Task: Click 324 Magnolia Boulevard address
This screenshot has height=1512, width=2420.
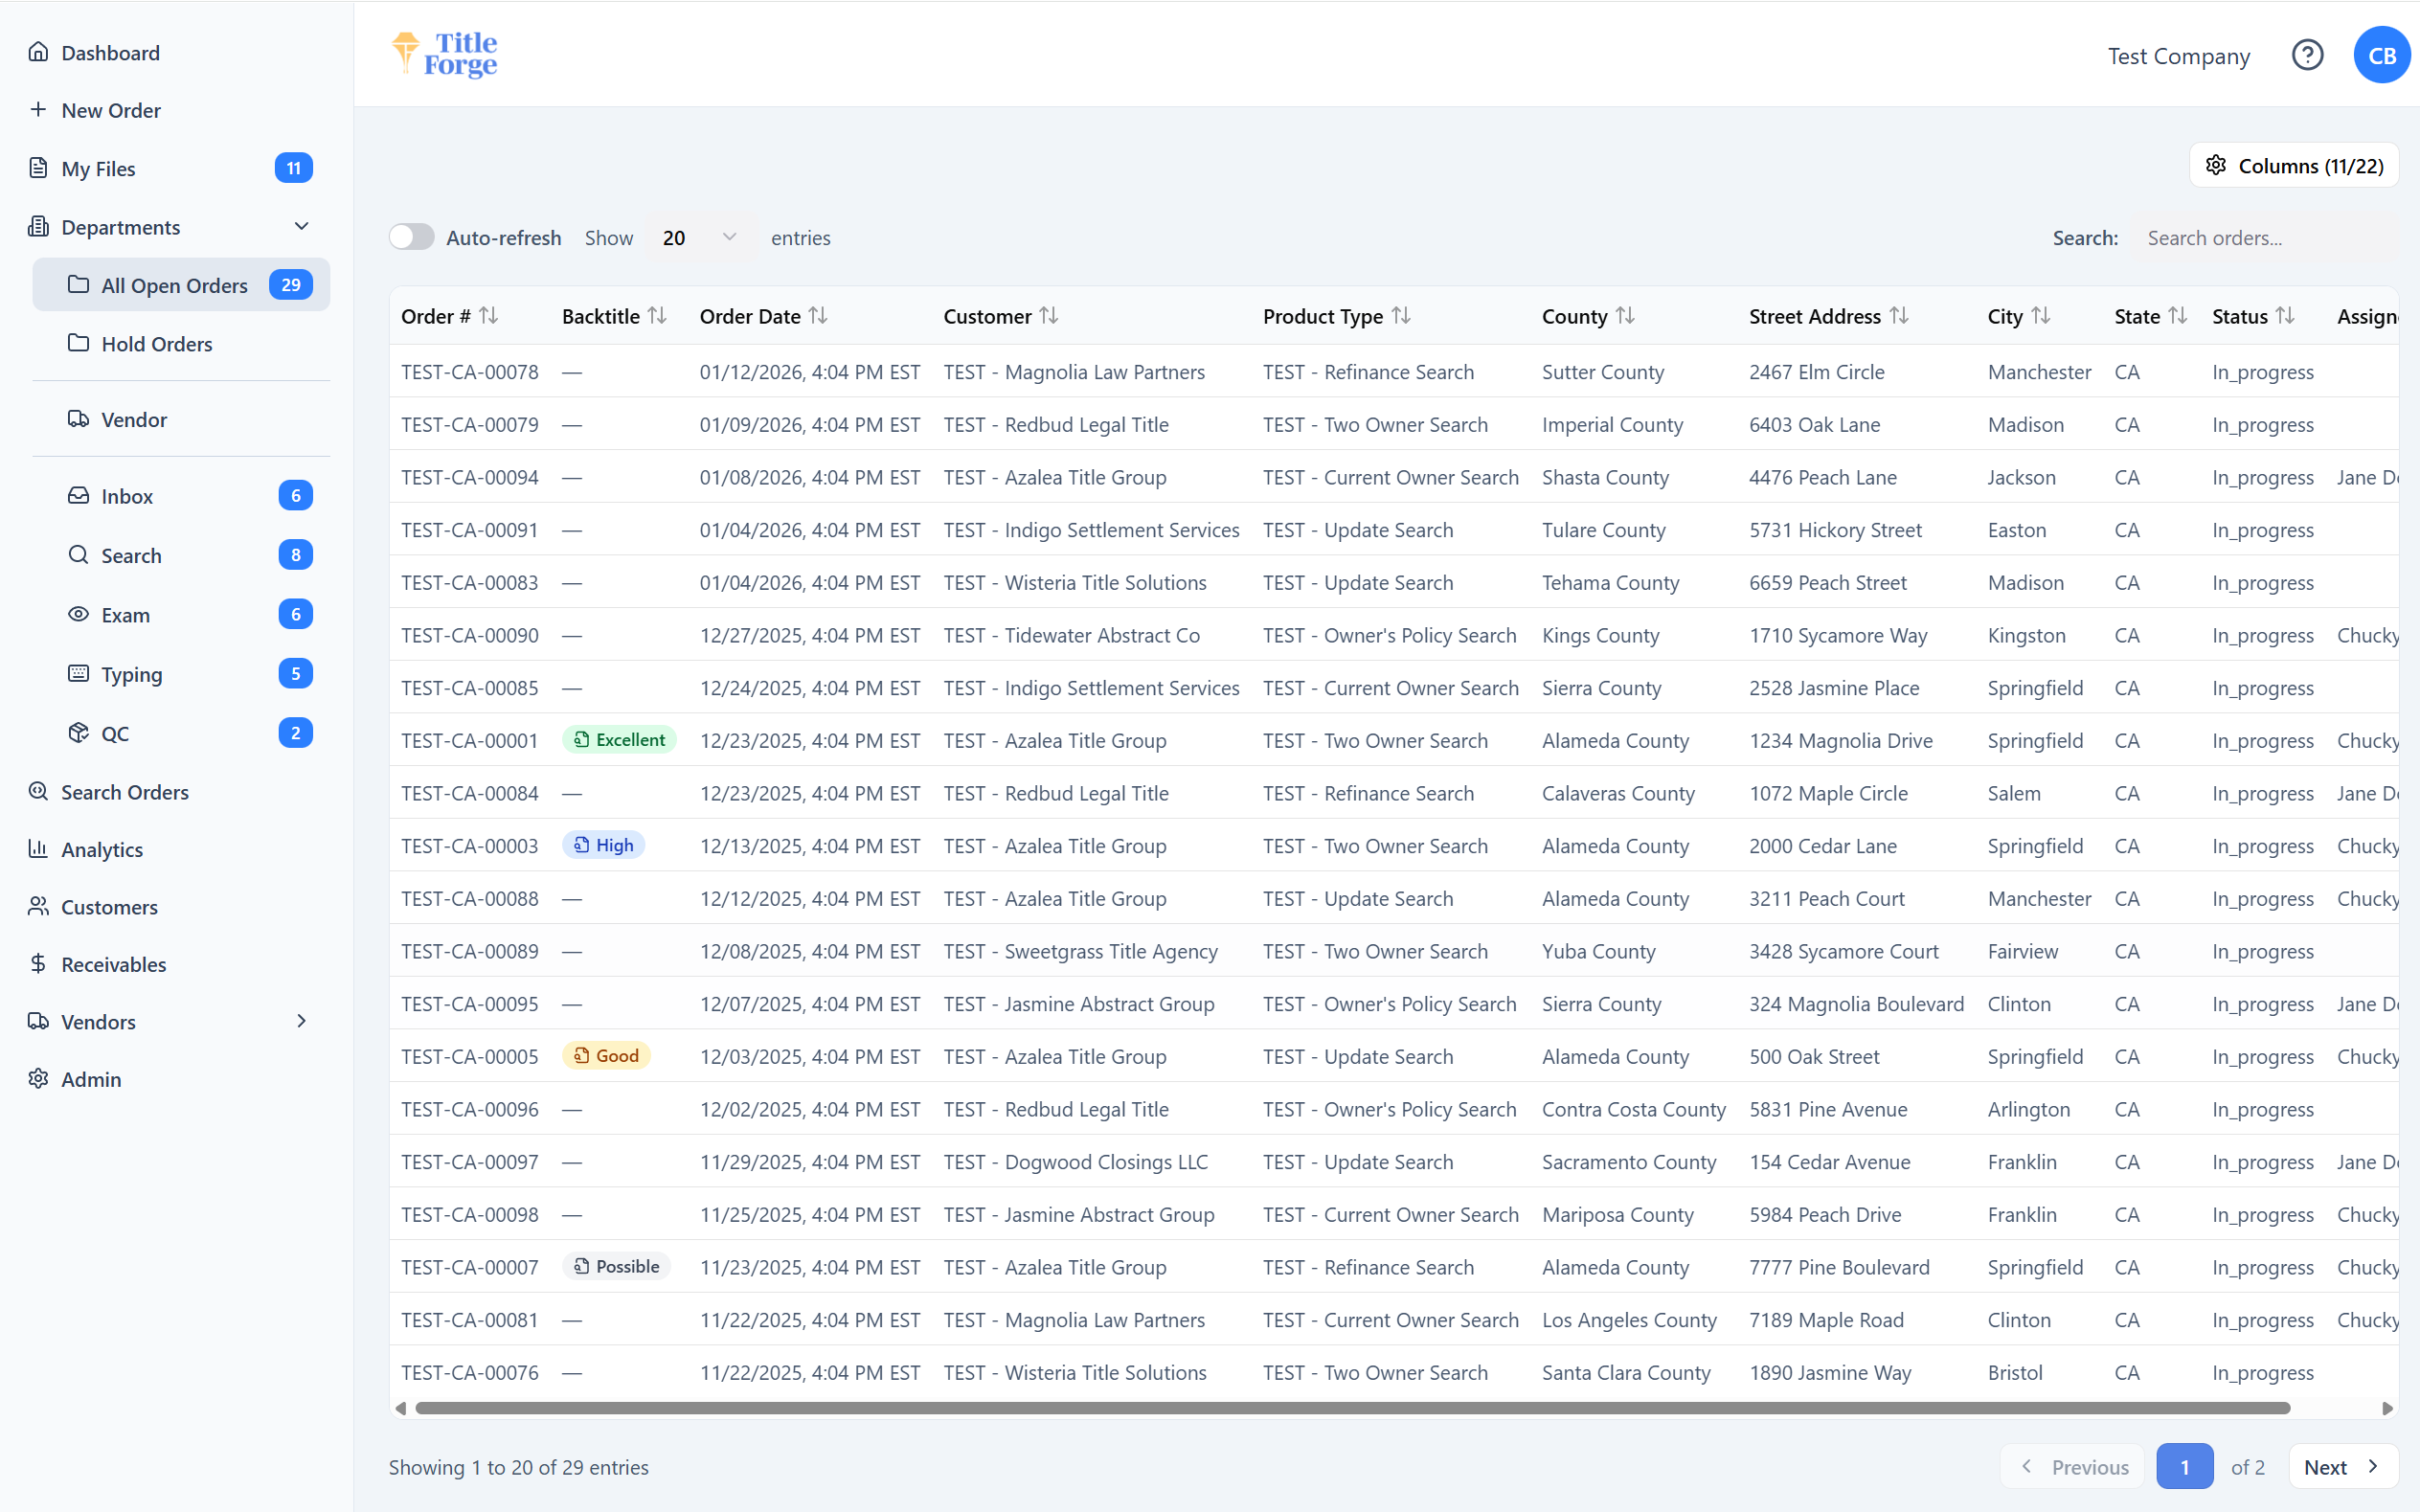Action: [x=1856, y=1004]
